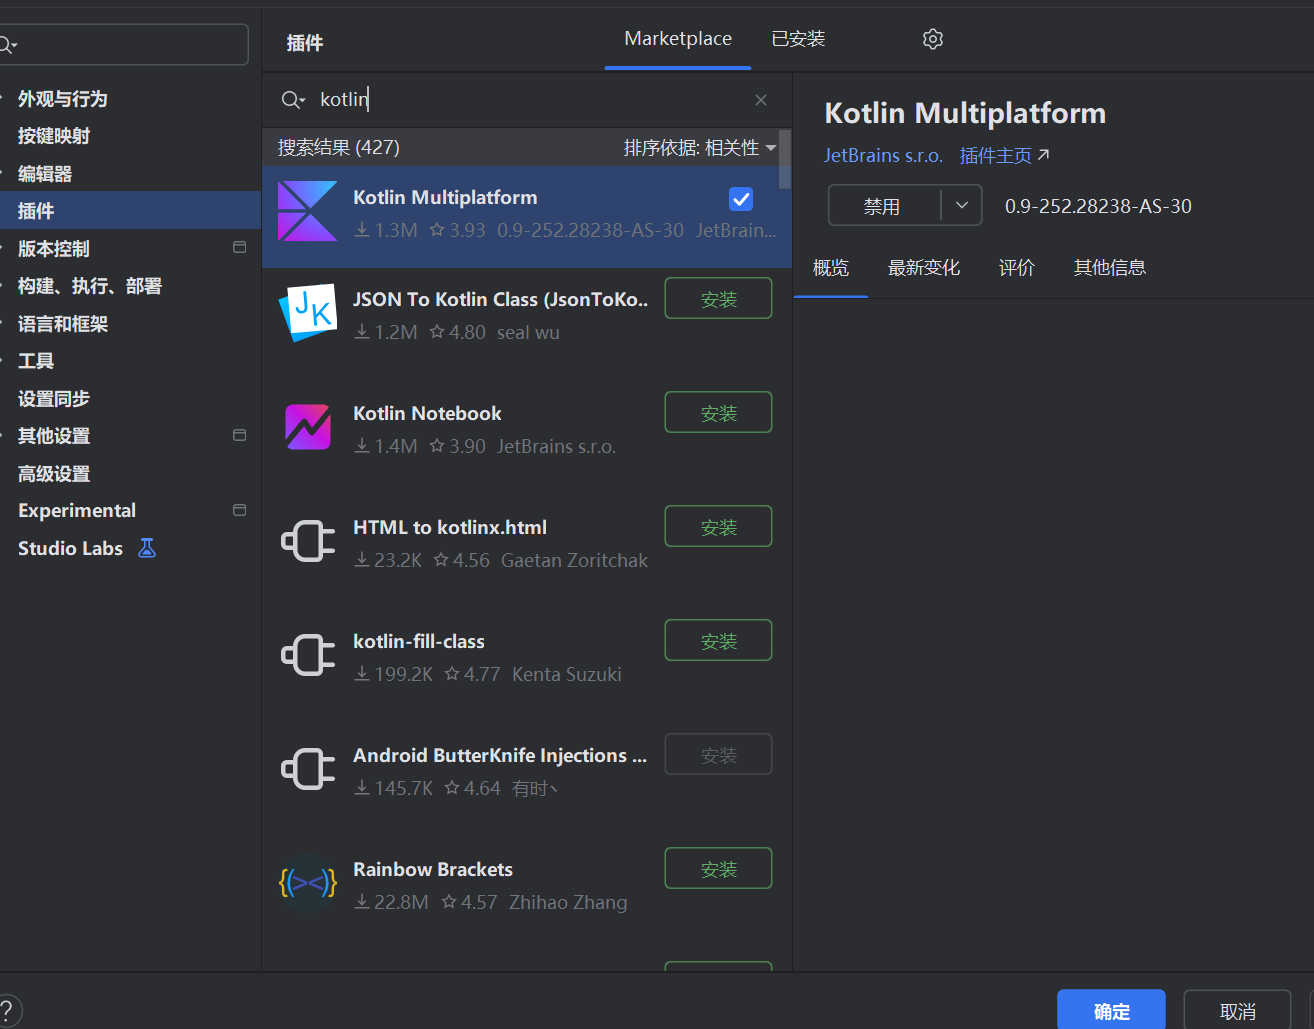Select the Kotlin Multiplatform result title

click(445, 197)
